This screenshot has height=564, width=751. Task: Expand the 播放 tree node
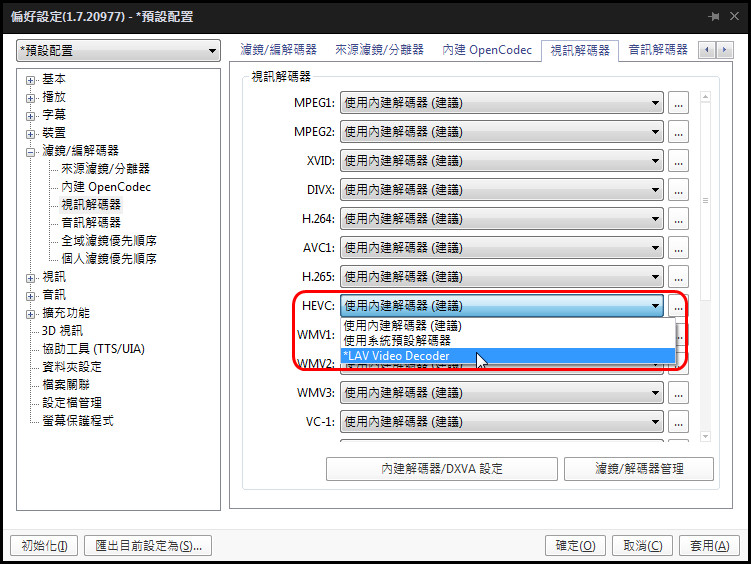pos(30,99)
